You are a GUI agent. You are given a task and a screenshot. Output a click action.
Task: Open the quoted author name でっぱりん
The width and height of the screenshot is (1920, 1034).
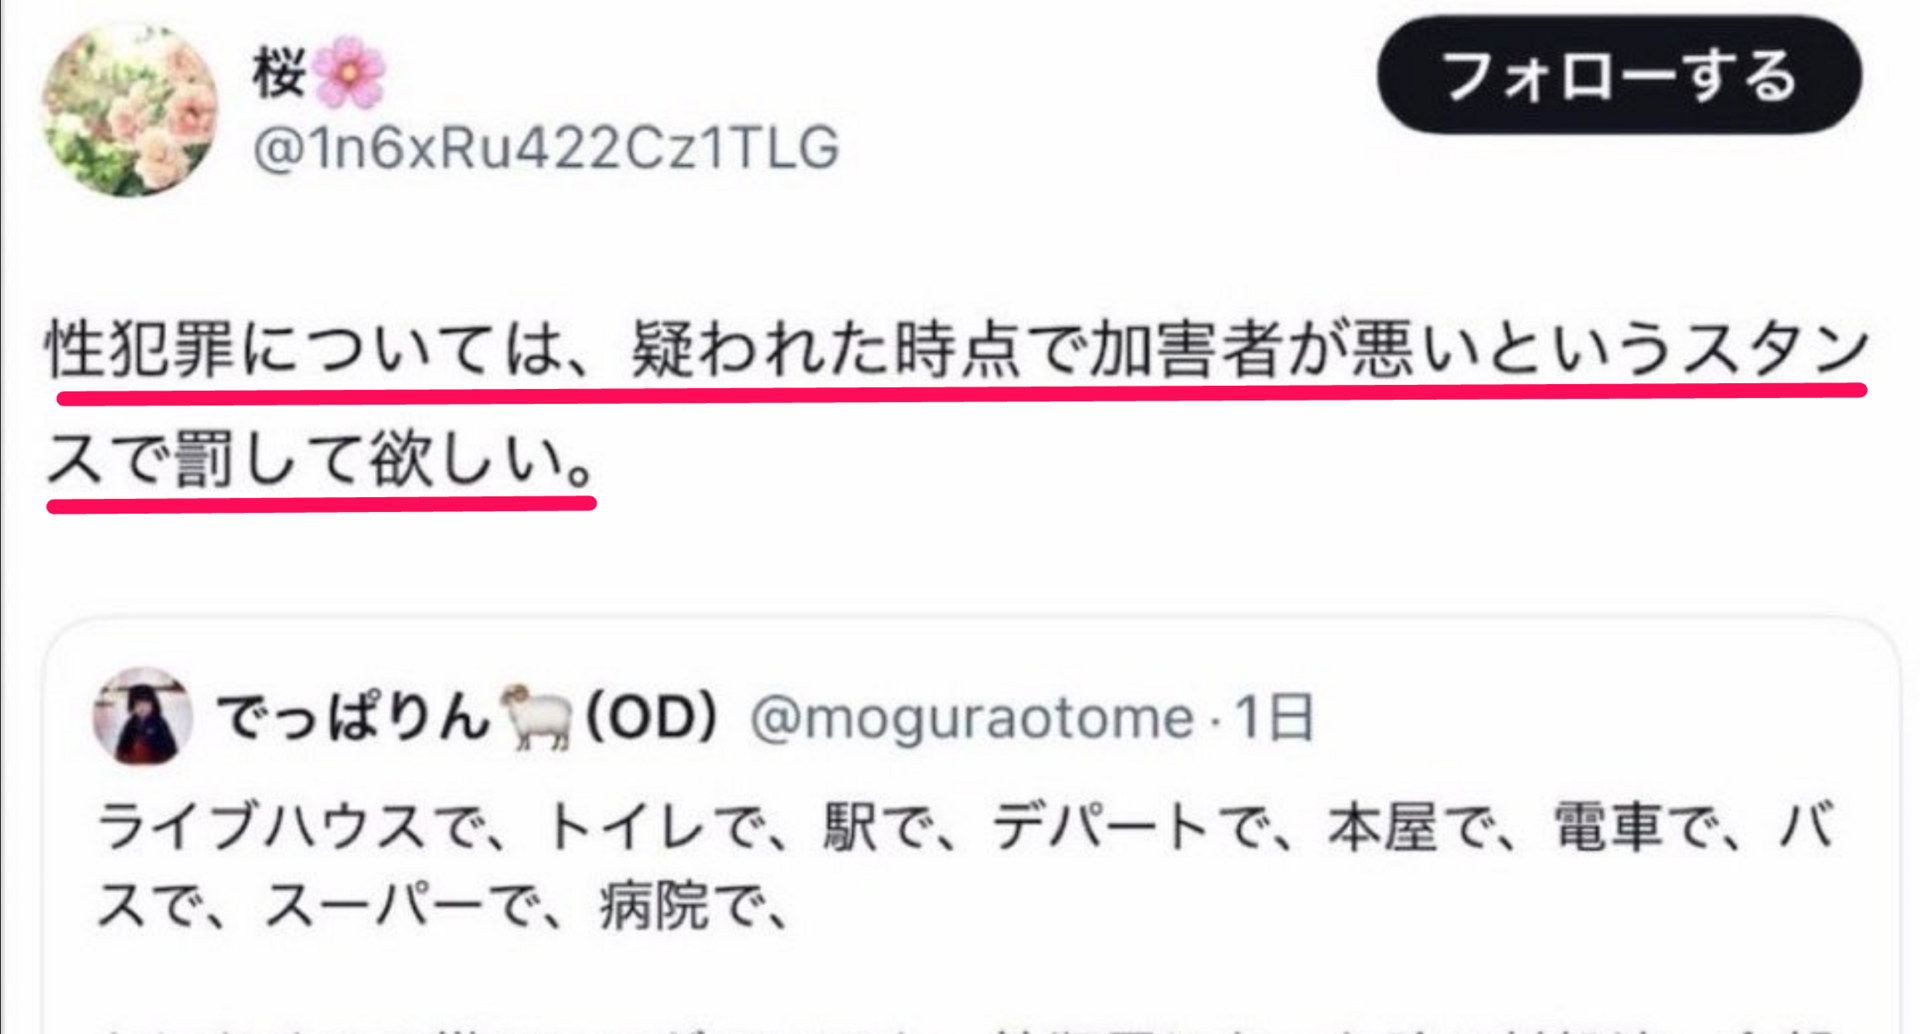pos(353,717)
